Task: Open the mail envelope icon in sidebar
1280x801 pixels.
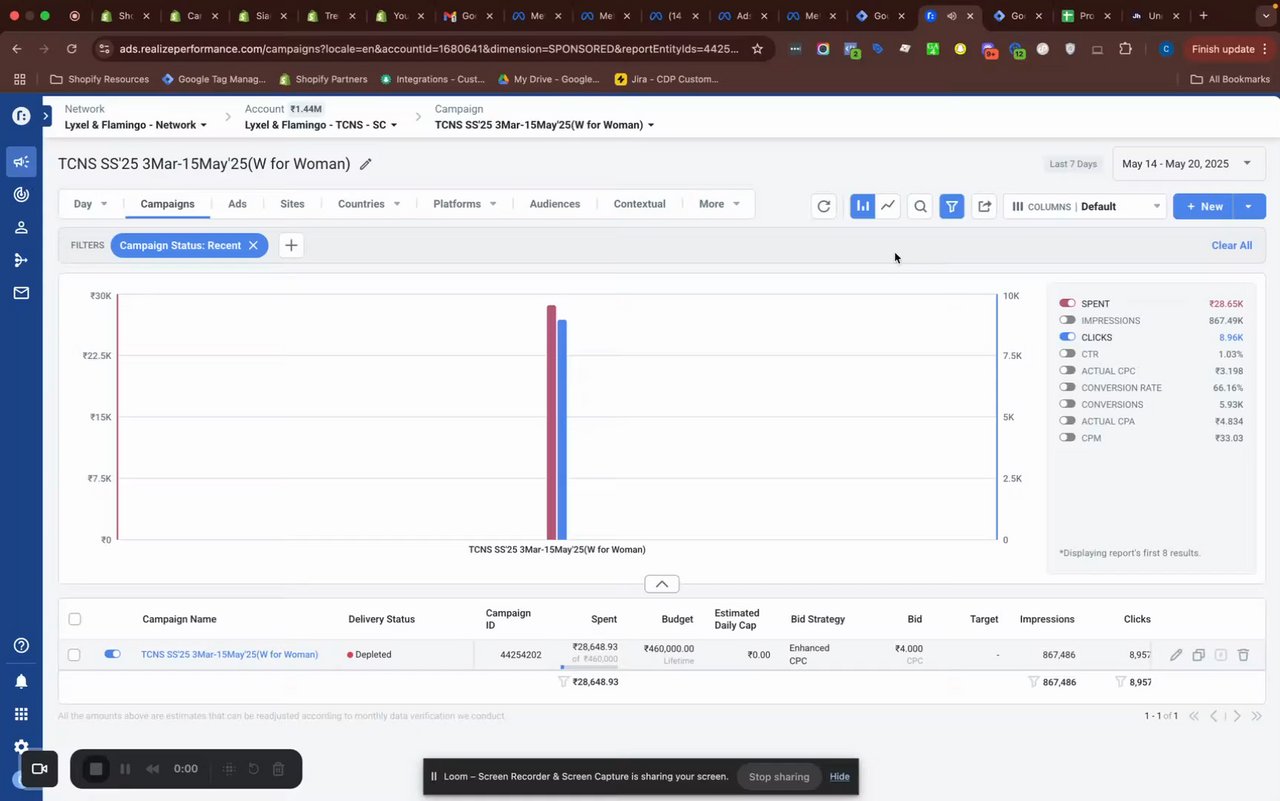Action: (x=21, y=293)
